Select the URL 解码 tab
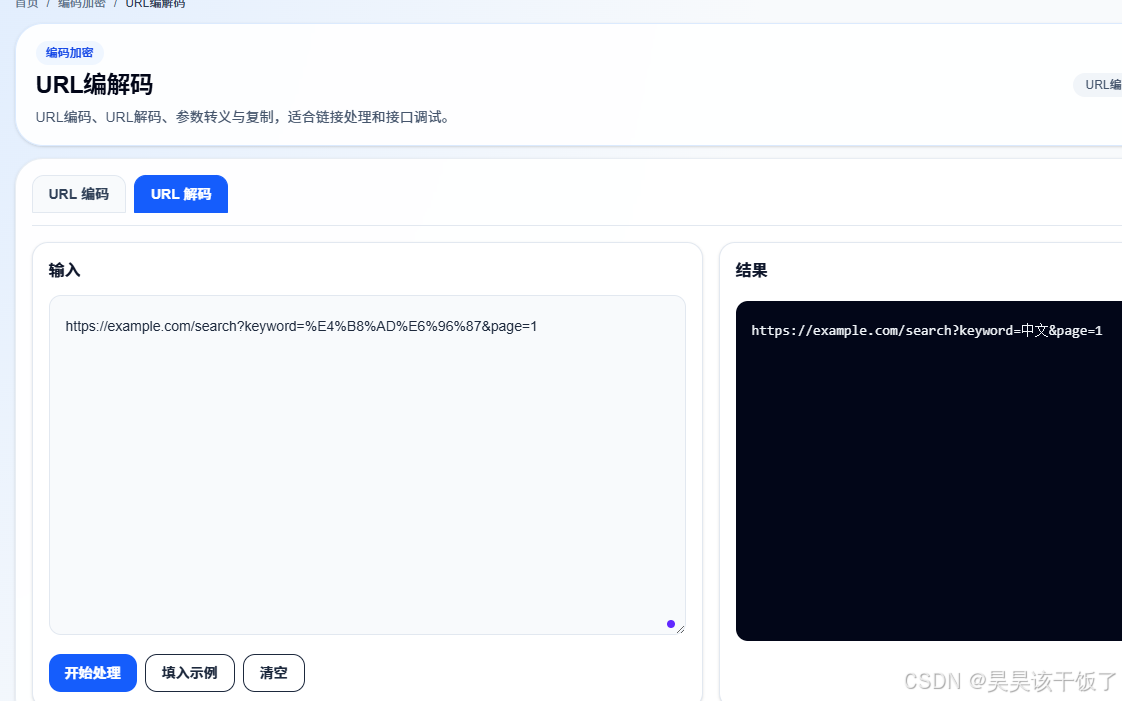 181,194
